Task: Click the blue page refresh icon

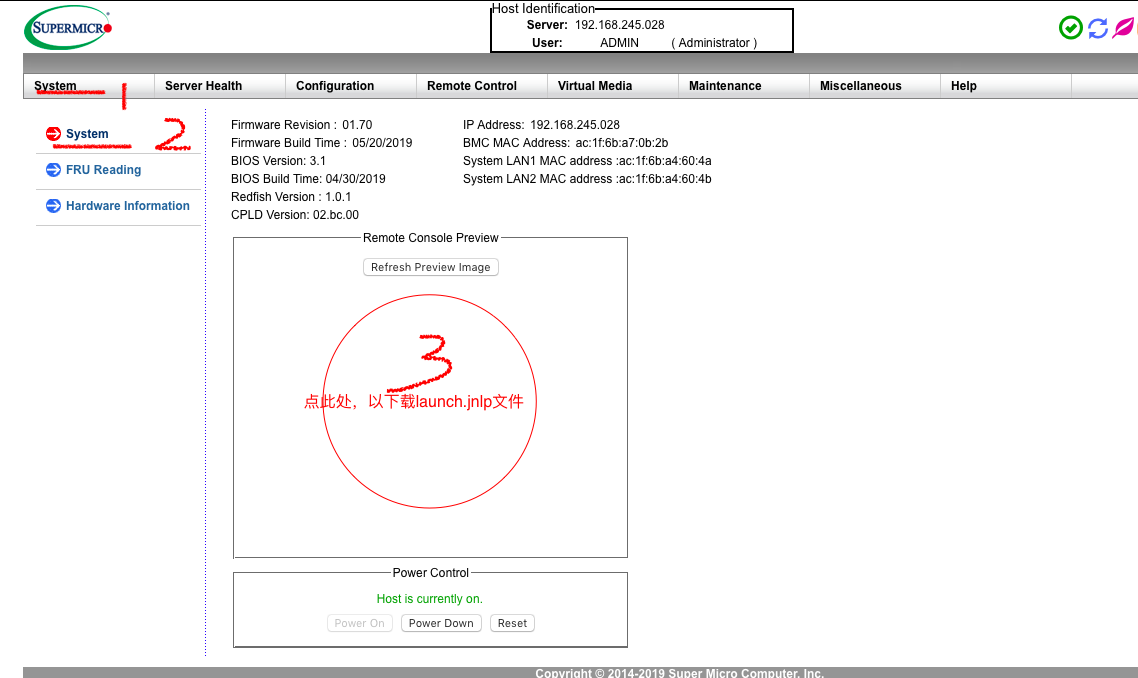Action: click(x=1097, y=28)
